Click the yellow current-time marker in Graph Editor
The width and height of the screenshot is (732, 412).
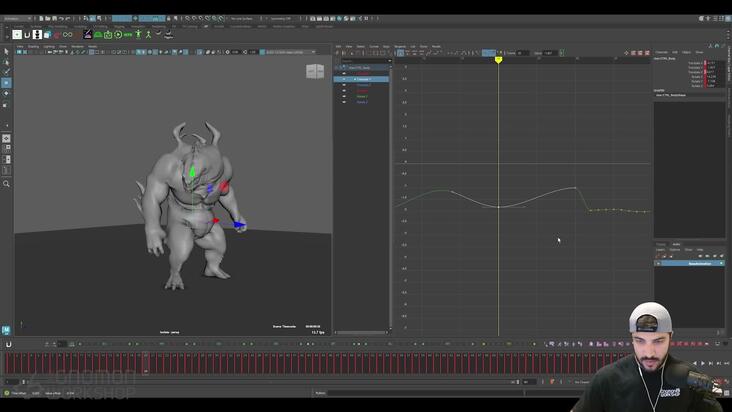pyautogui.click(x=499, y=60)
